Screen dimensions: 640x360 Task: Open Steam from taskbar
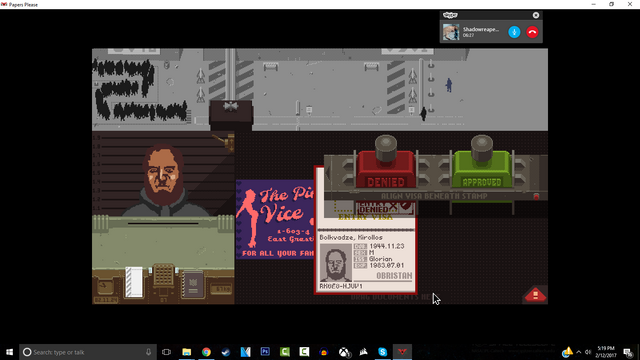coord(226,352)
